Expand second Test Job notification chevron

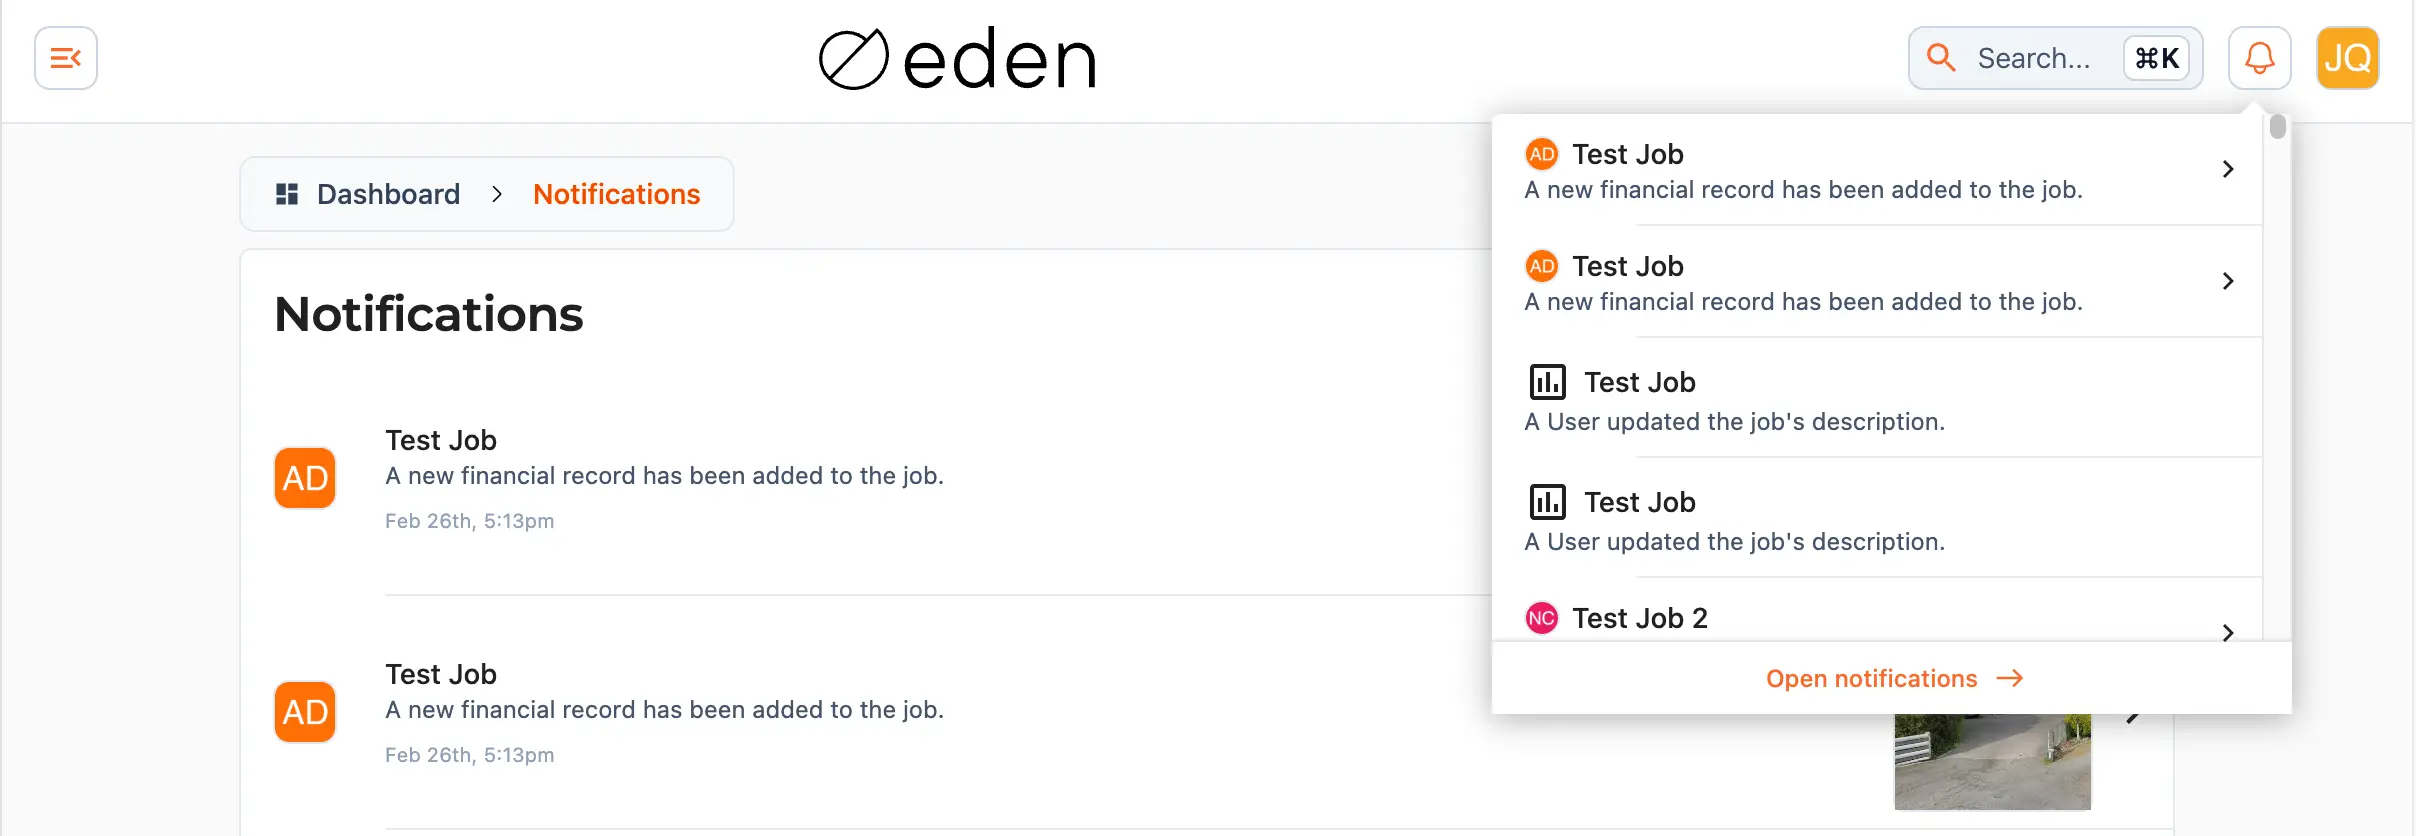[2227, 281]
